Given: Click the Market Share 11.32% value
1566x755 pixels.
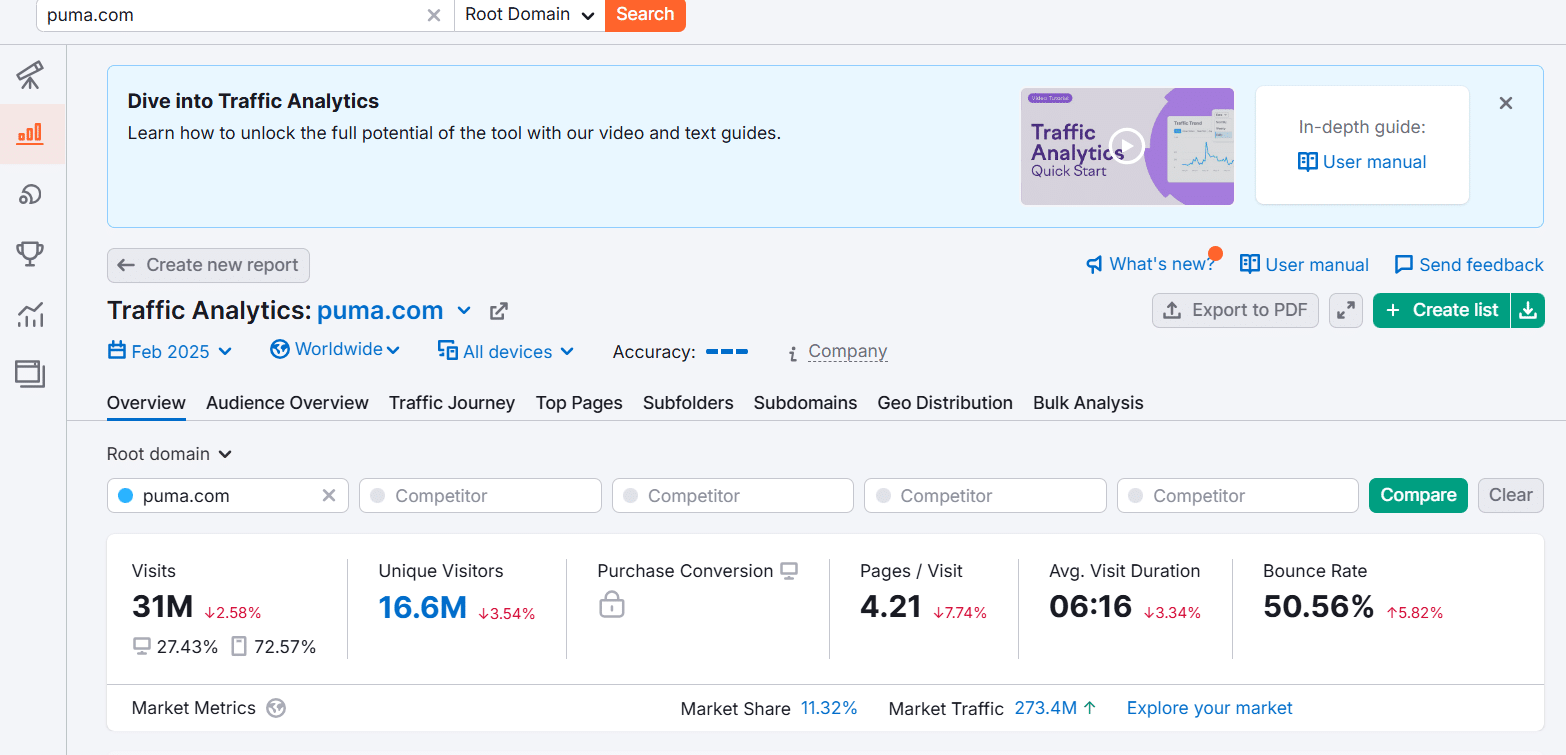Looking at the screenshot, I should click(x=829, y=708).
